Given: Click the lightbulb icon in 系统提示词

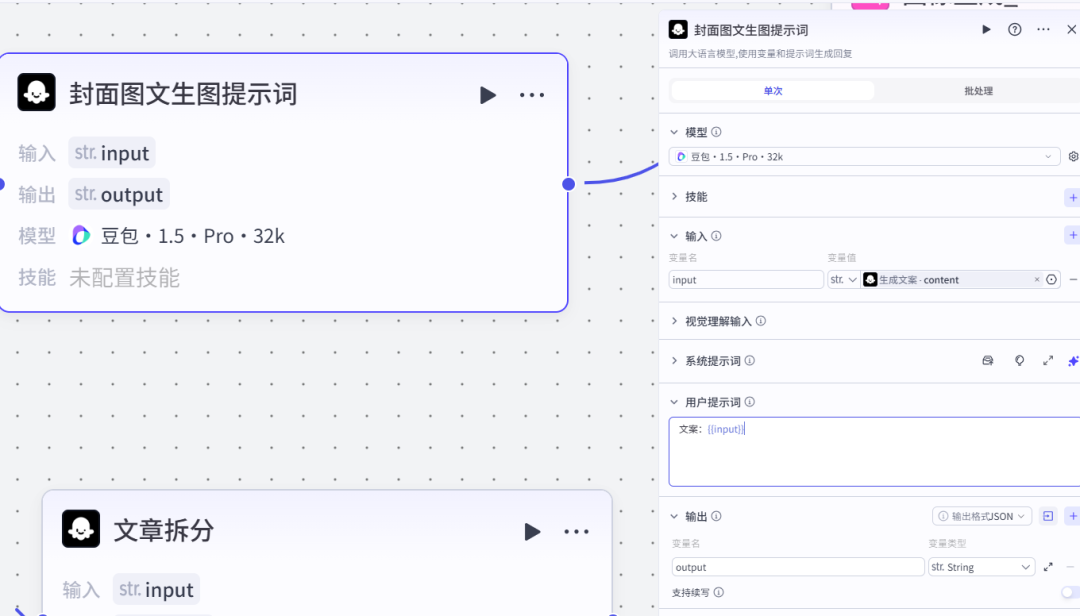Looking at the screenshot, I should (1019, 360).
